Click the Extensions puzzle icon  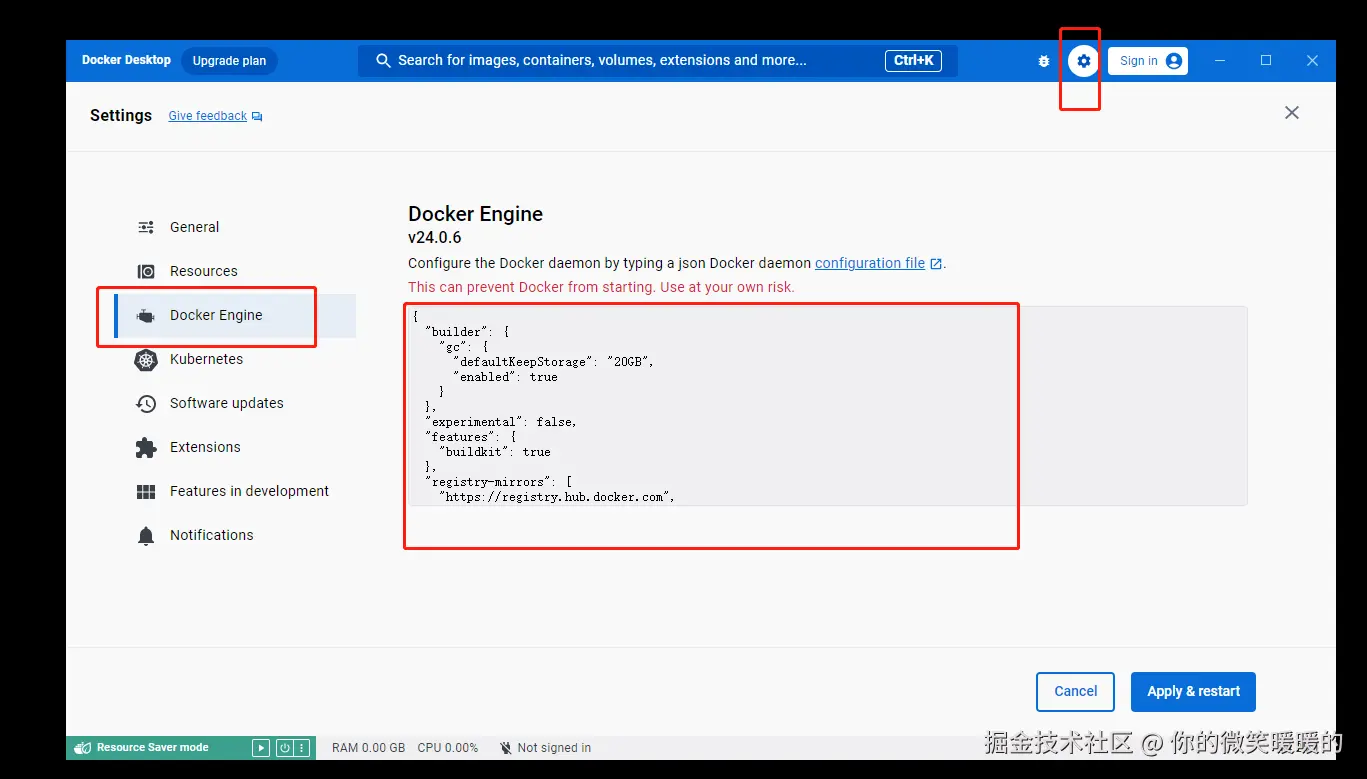click(146, 448)
